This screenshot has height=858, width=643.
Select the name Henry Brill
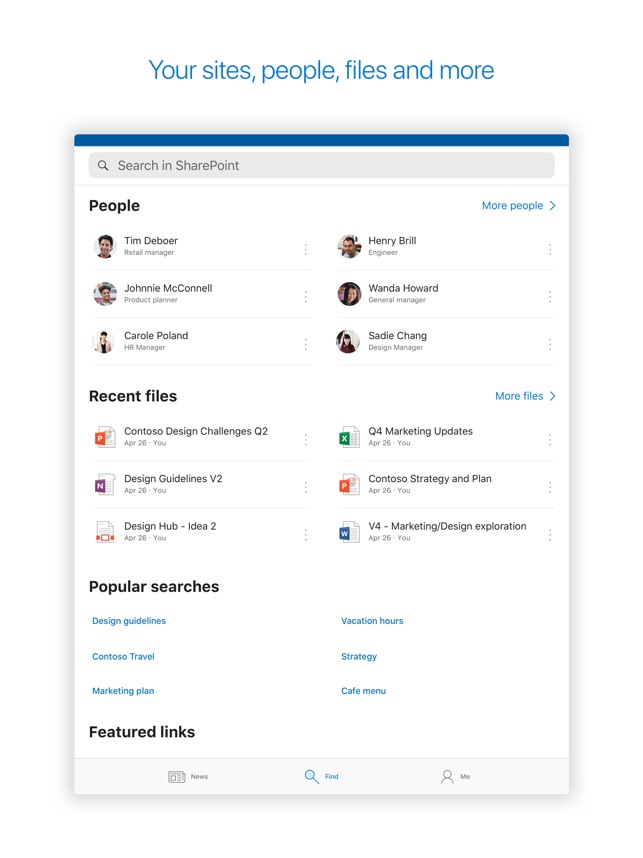pos(392,241)
